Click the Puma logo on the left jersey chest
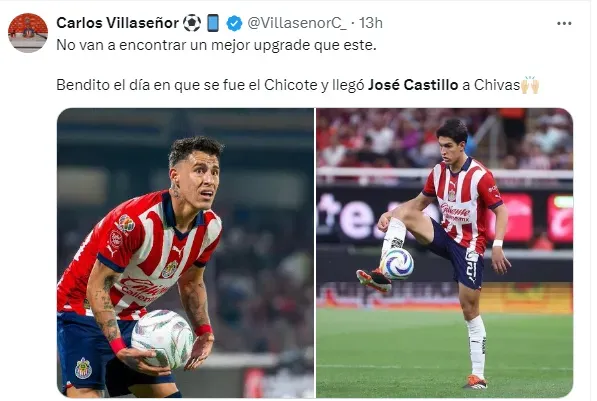 pyautogui.click(x=178, y=251)
